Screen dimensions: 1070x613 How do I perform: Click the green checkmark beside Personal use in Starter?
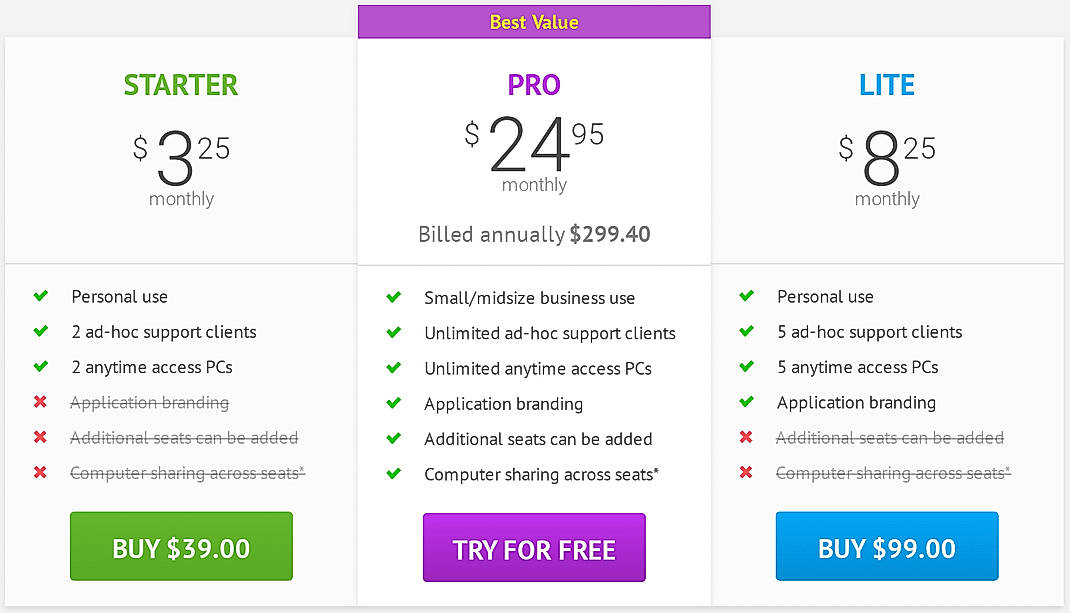[x=40, y=297]
